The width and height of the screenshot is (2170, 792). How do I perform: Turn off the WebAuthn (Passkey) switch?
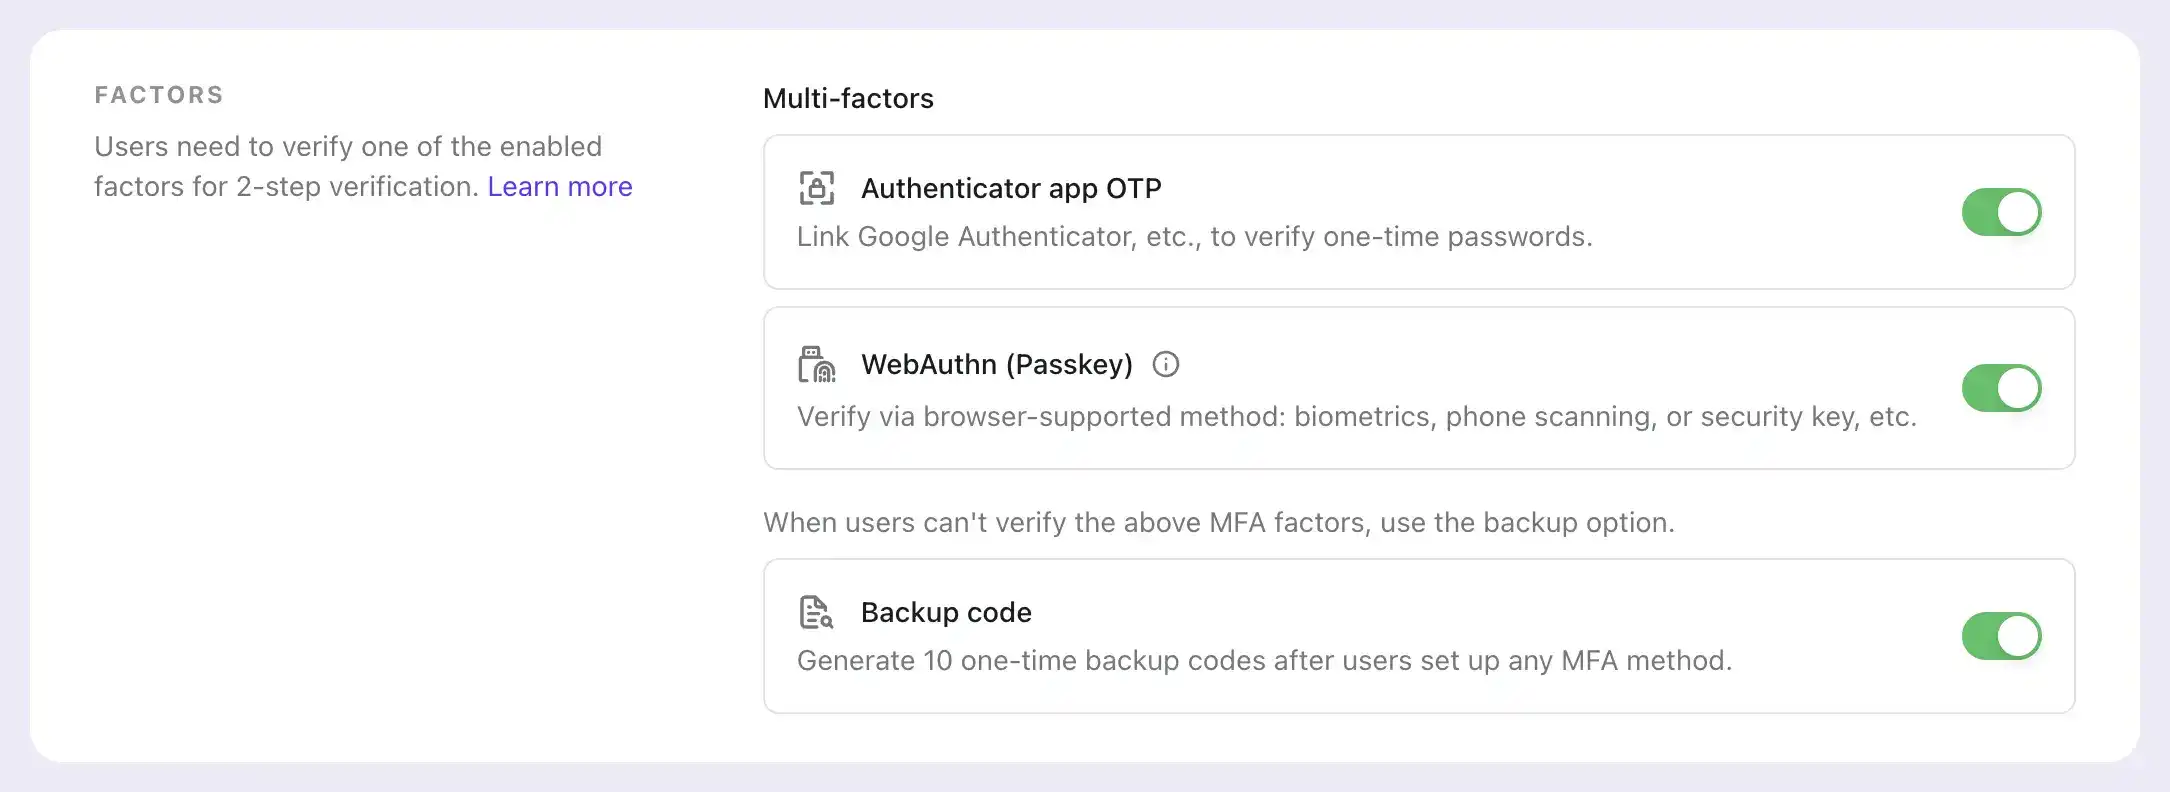click(x=2001, y=388)
